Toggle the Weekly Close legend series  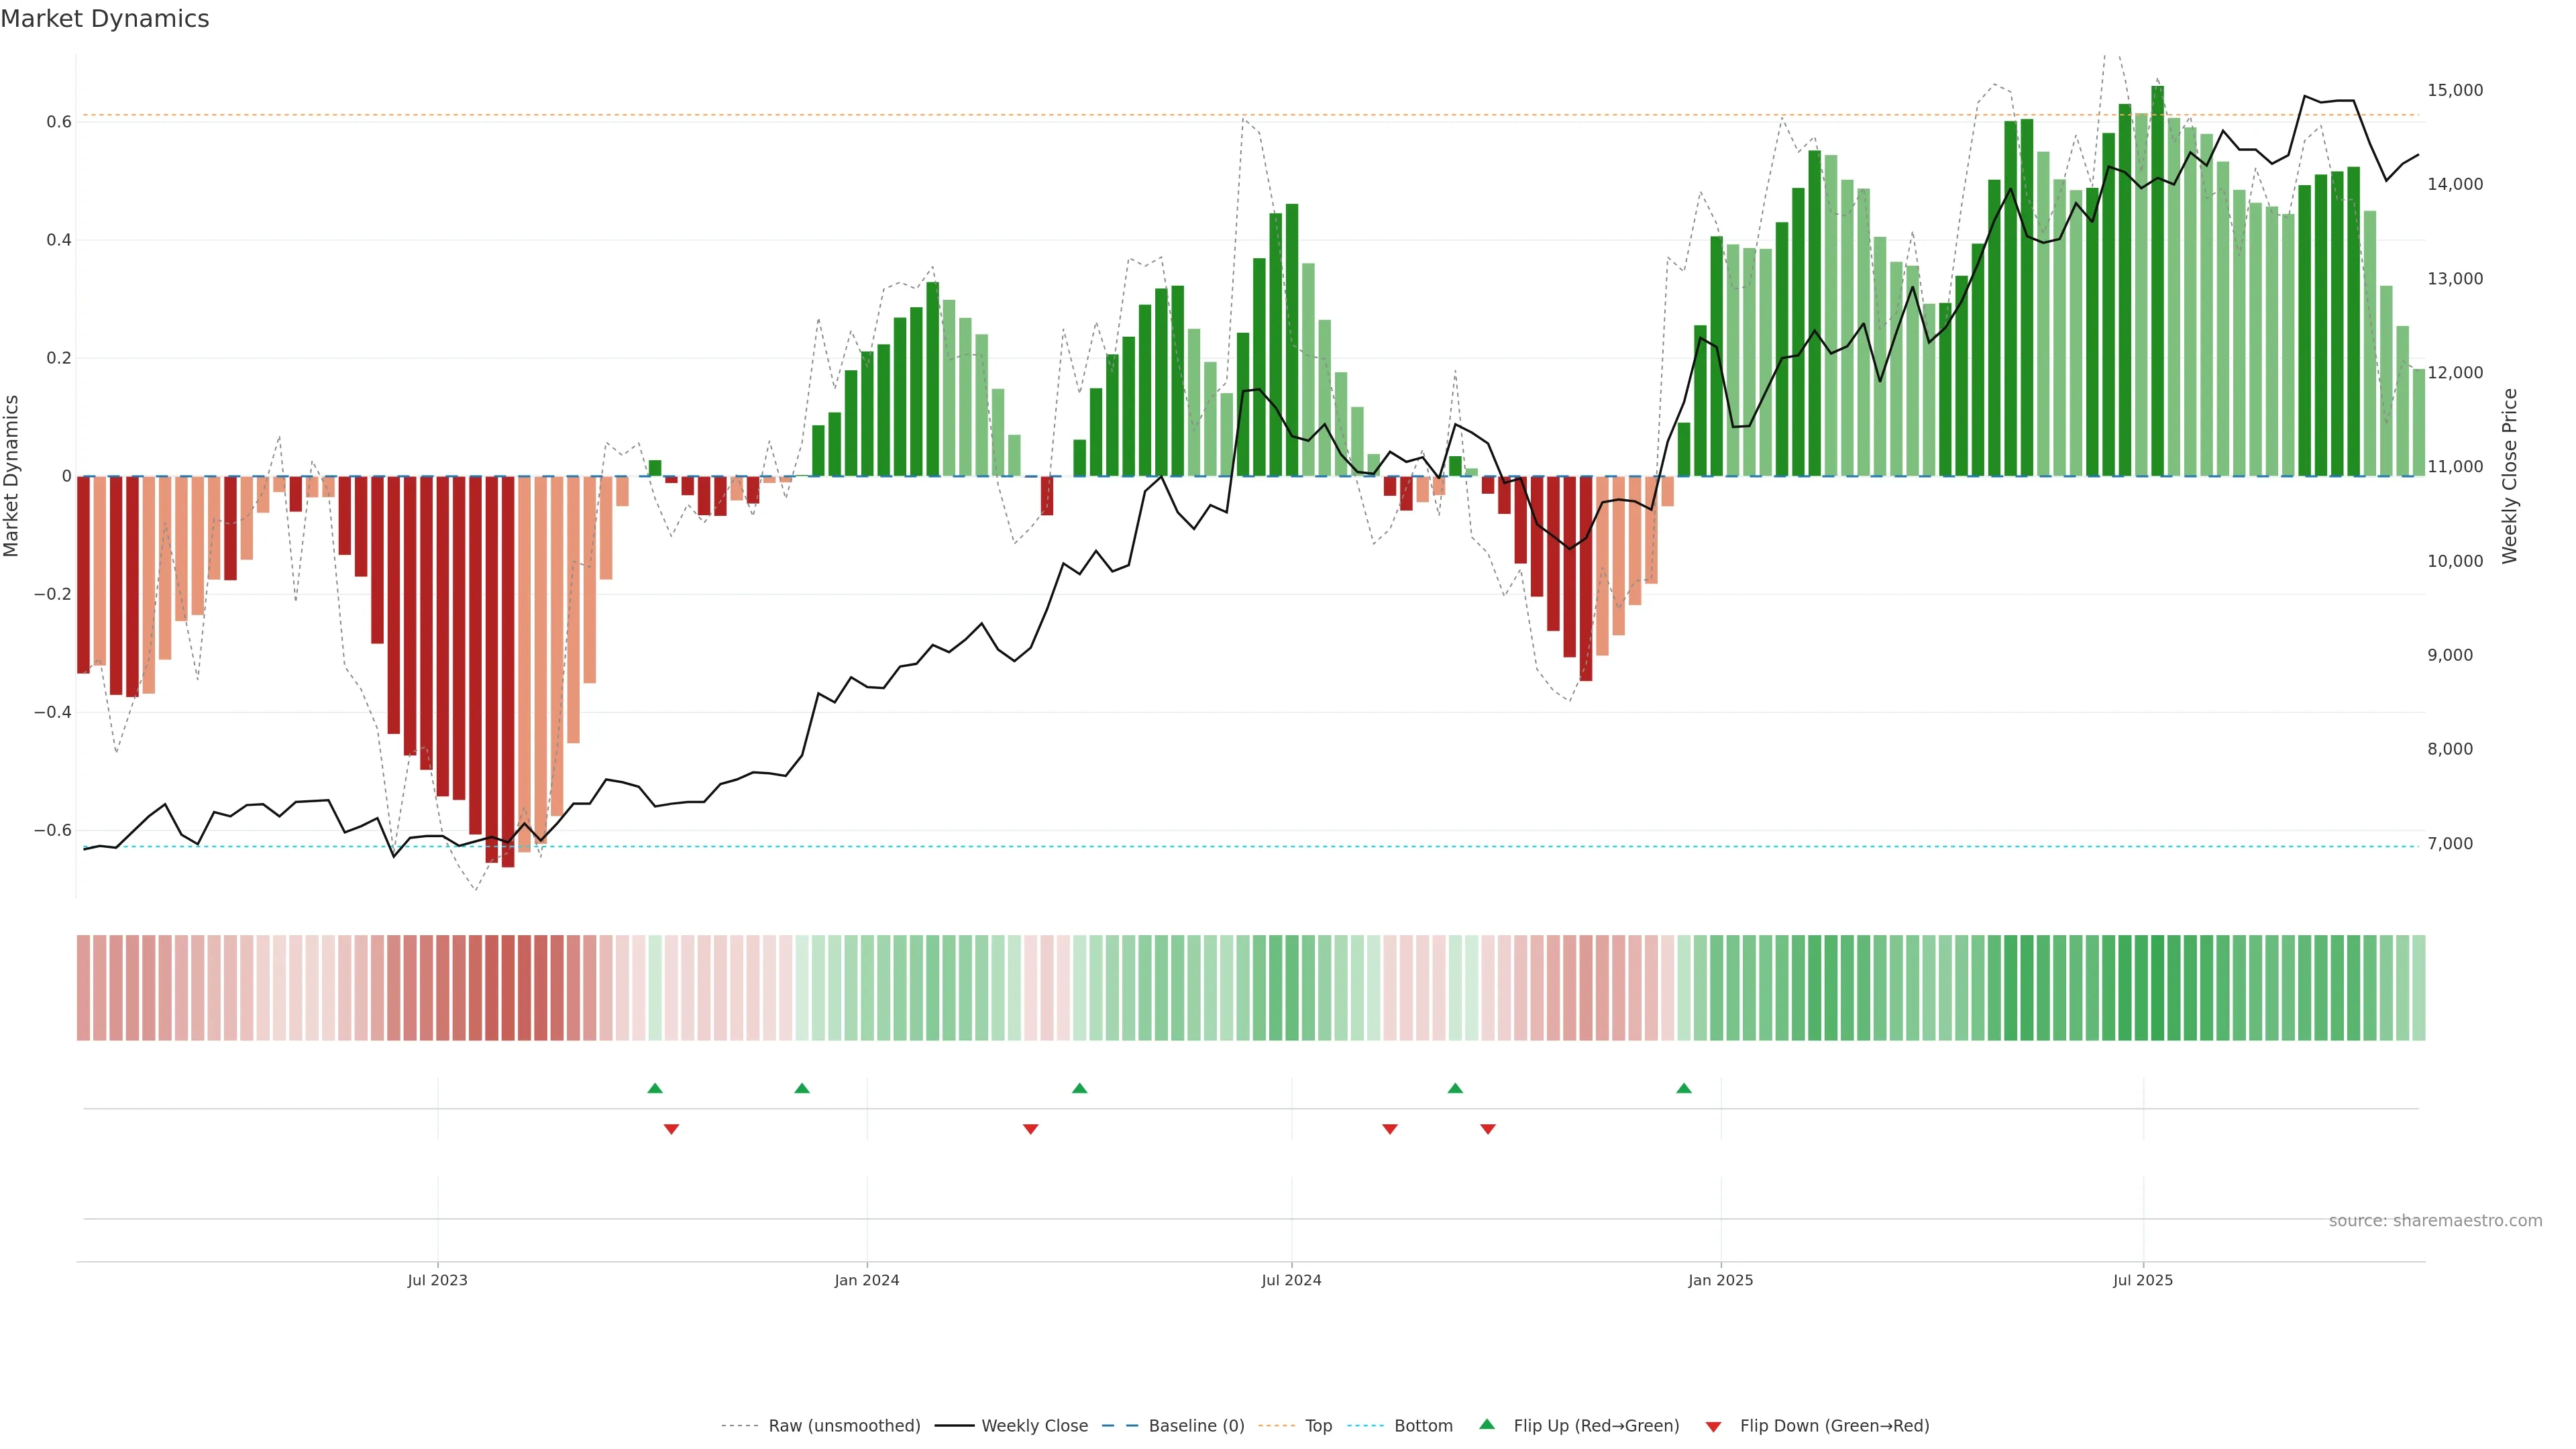(x=1034, y=1426)
